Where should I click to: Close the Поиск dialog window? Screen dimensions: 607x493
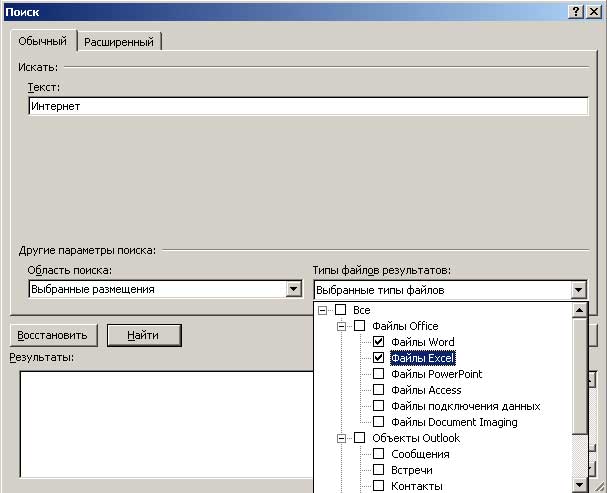point(595,10)
